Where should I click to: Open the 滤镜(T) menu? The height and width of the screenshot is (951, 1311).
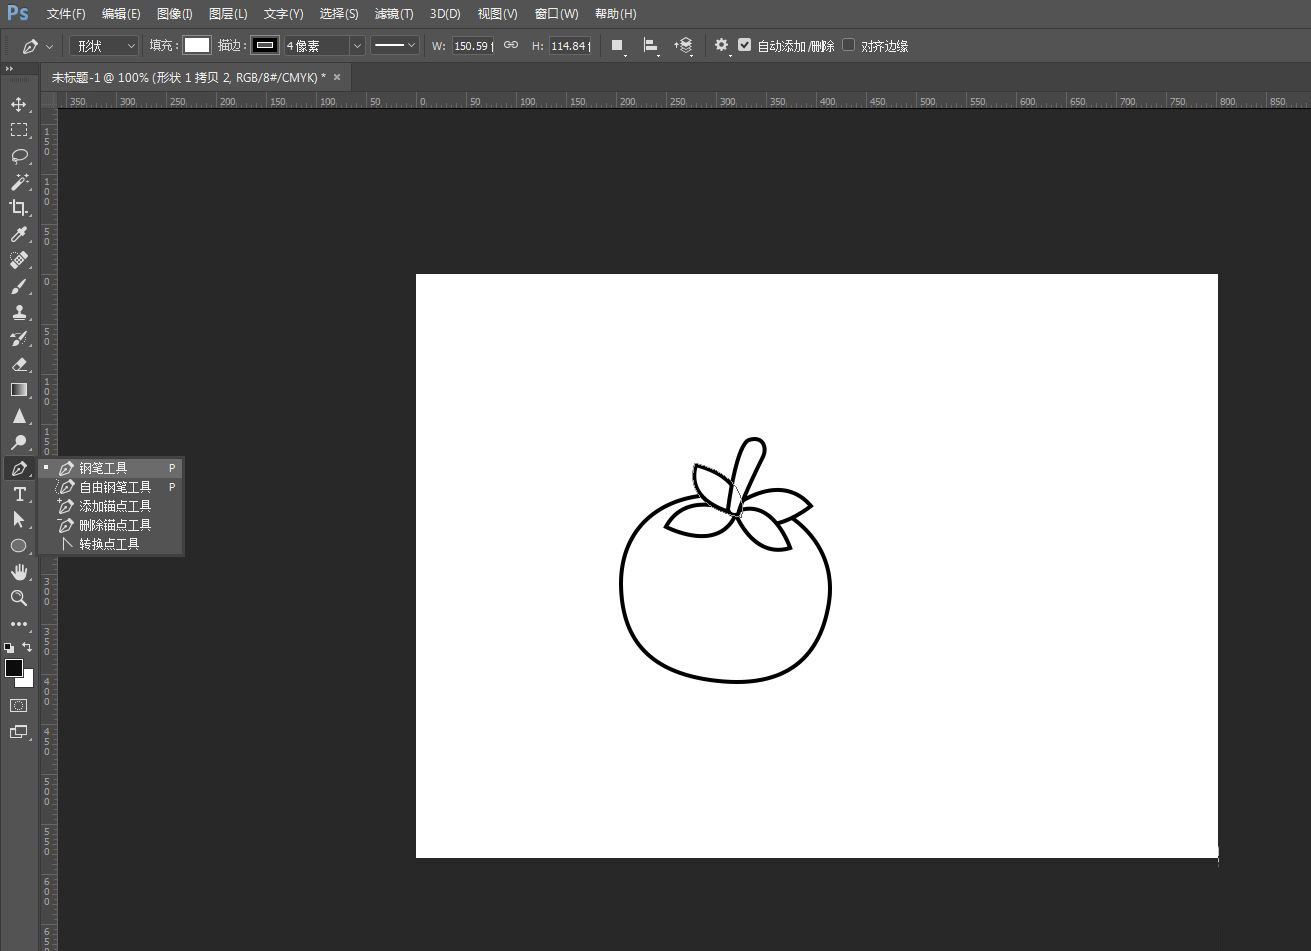coord(394,14)
